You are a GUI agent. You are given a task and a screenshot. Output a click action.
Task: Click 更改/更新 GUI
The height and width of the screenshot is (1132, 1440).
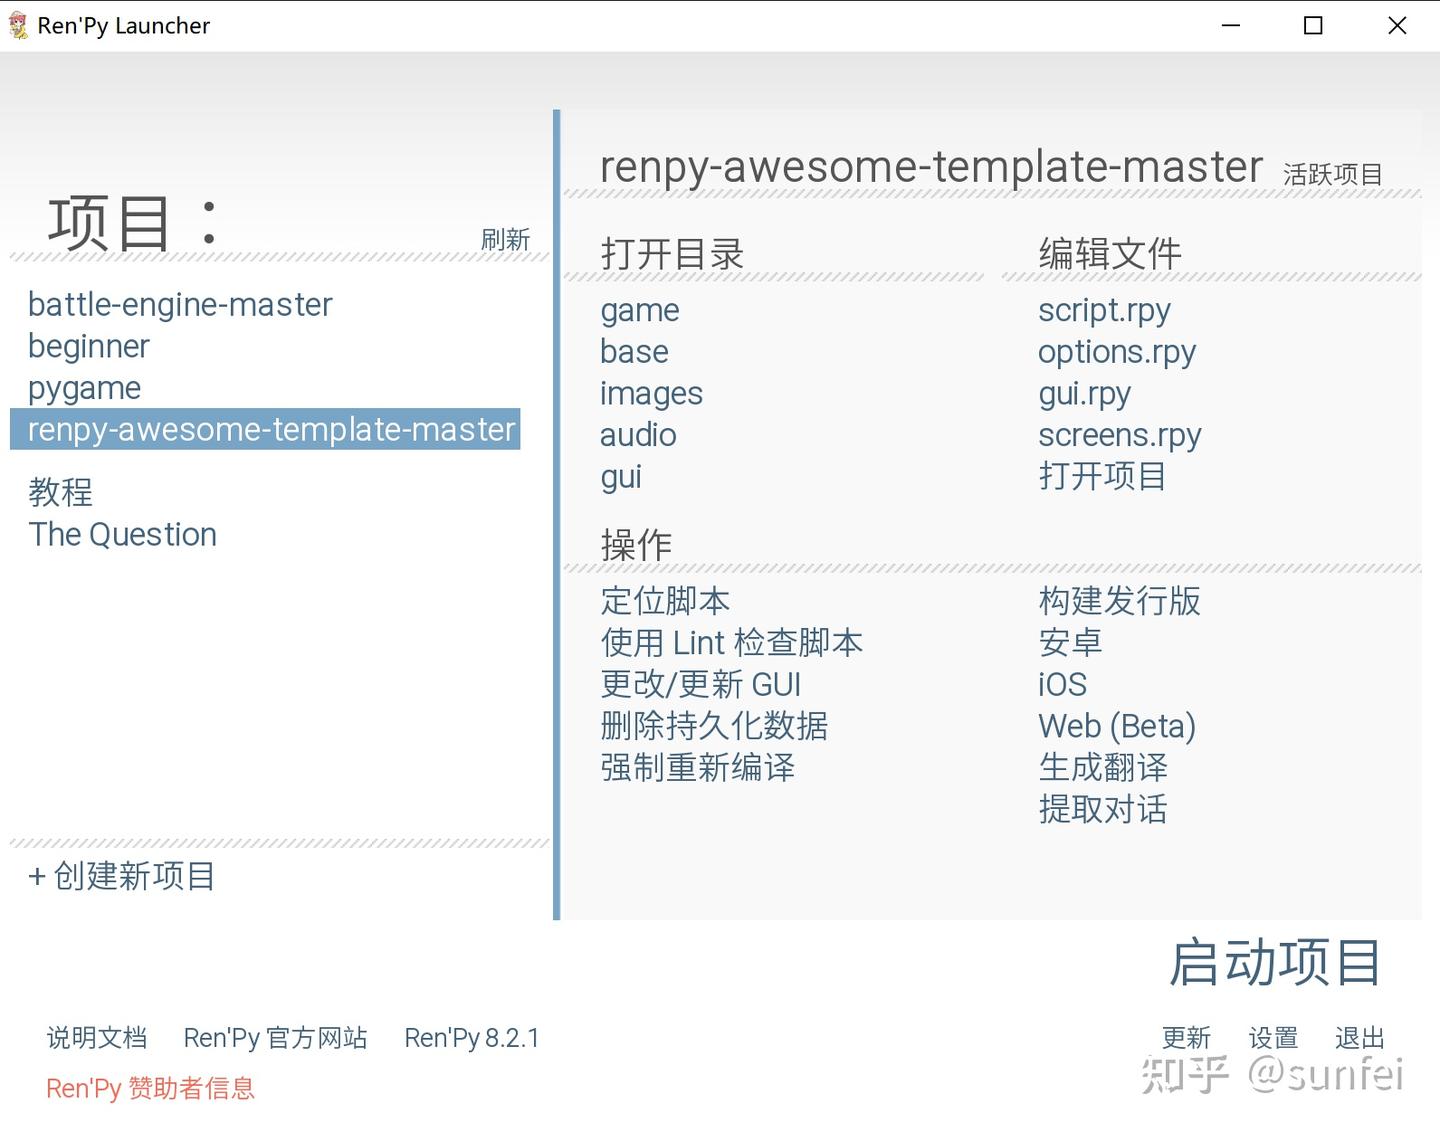pyautogui.click(x=700, y=684)
